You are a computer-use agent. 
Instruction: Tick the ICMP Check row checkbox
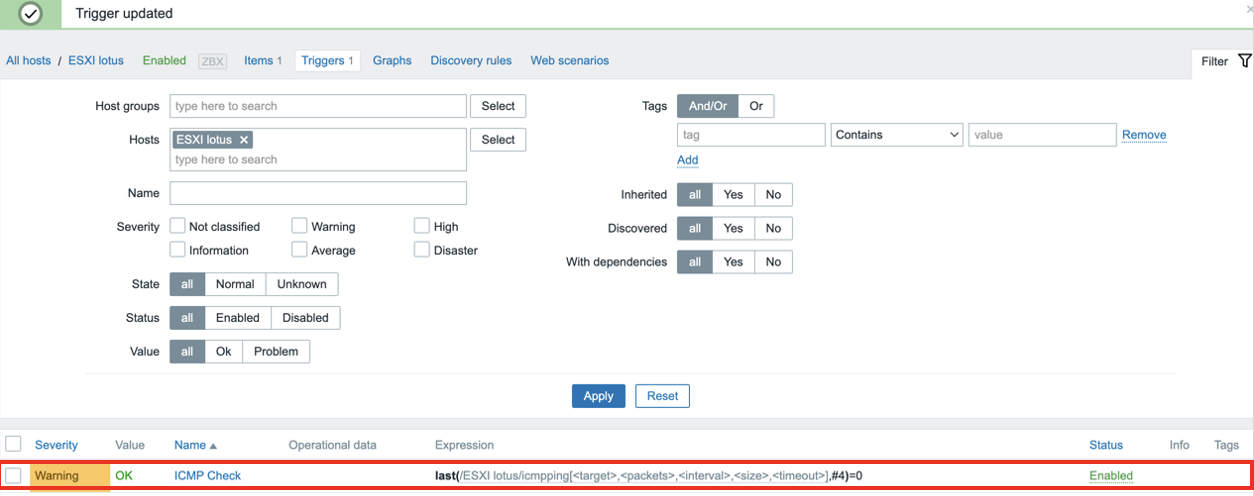click(14, 475)
